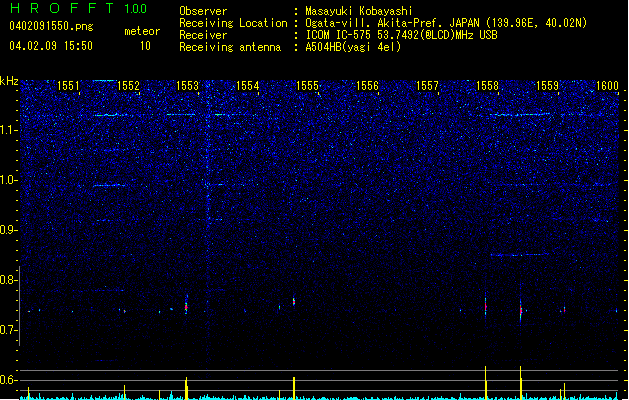Click the 1.1 kHz frequency label
The width and height of the screenshot is (629, 400).
[x=9, y=130]
